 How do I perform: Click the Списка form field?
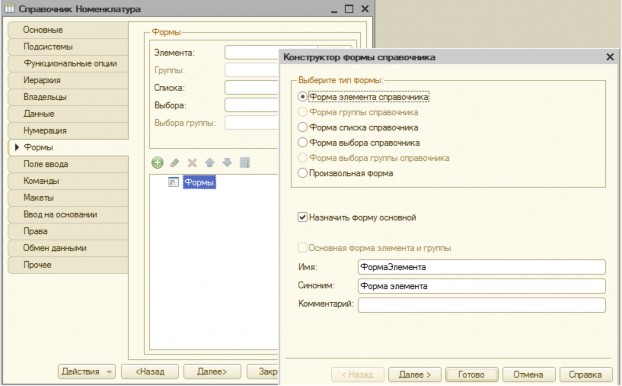[x=251, y=87]
